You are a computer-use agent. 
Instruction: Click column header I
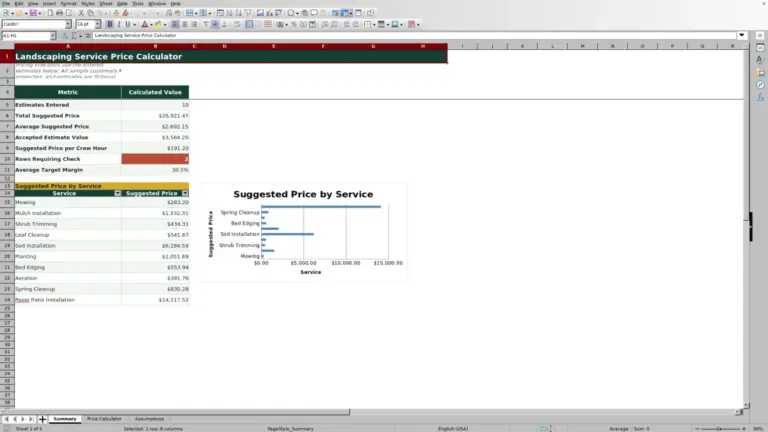(x=462, y=46)
